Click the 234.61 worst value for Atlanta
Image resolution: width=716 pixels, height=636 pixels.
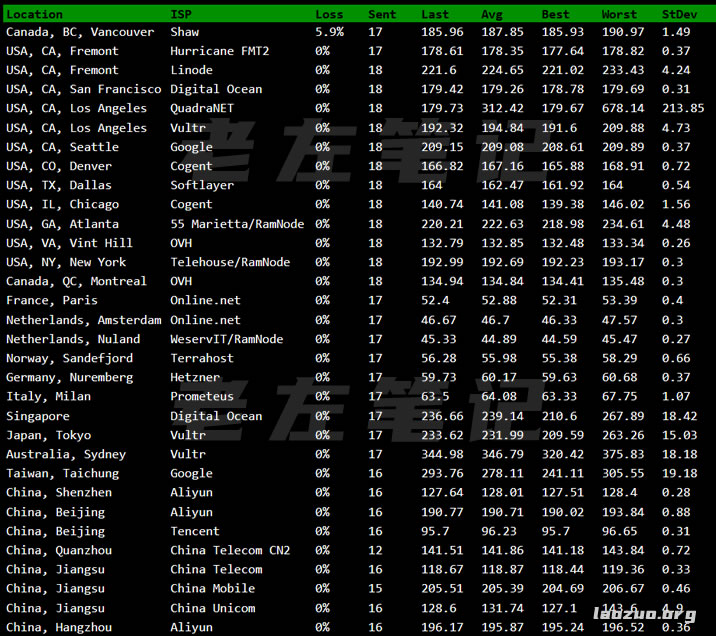coord(623,224)
